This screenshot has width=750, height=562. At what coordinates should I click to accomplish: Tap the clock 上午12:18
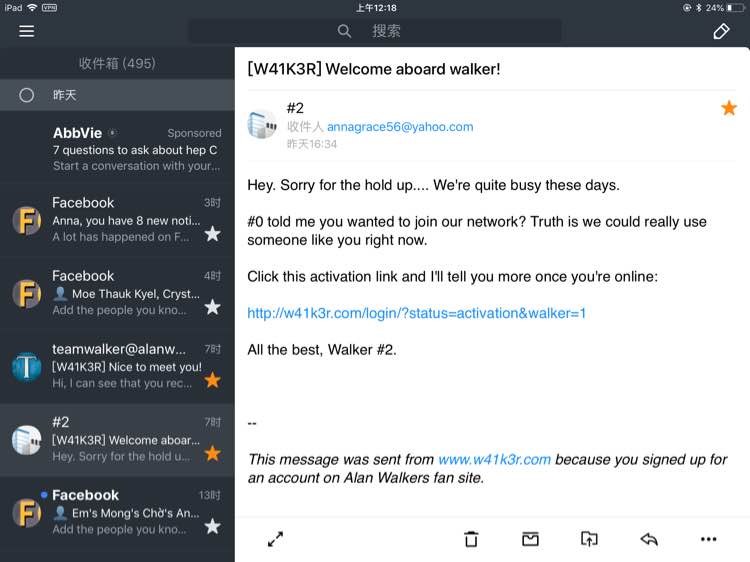[x=376, y=8]
